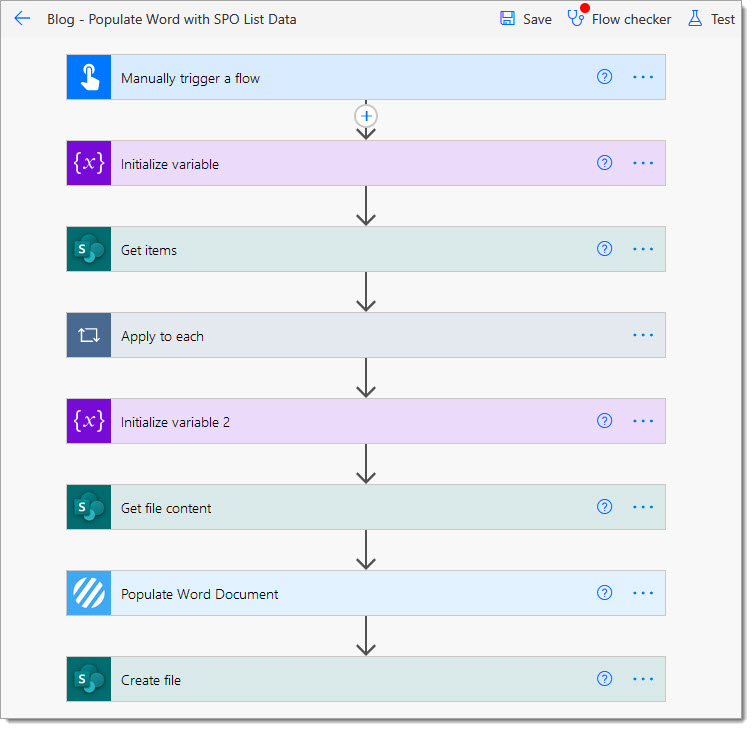Click the SharePoint icon on Get items
Viewport: 752px width, 729px height.
tap(89, 249)
